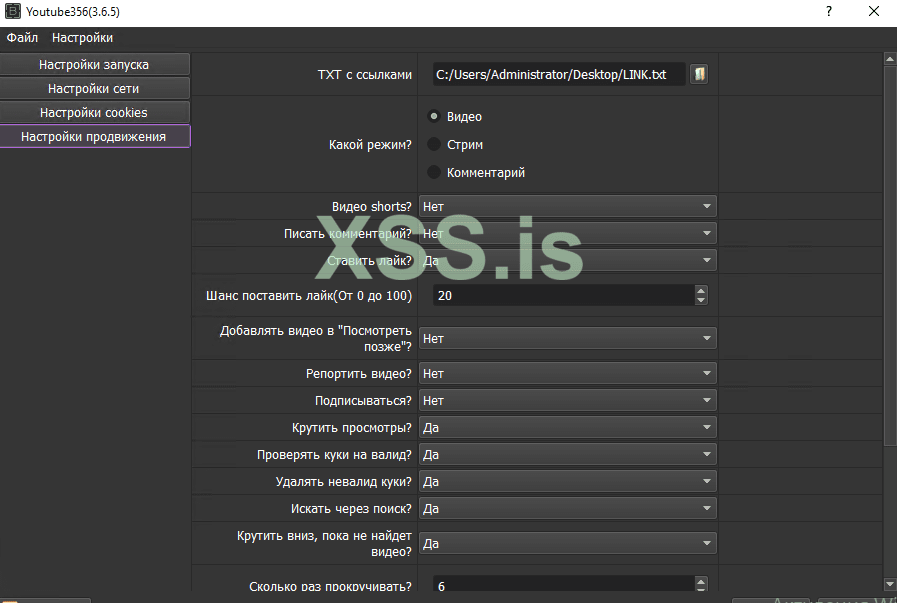Click the Подписываться? label

(363, 400)
